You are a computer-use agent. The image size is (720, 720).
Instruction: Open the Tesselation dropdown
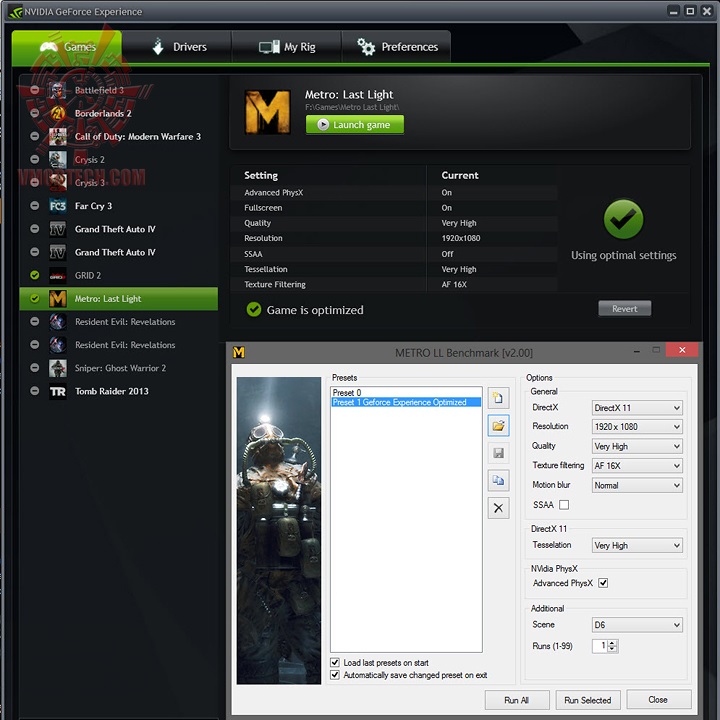[637, 546]
